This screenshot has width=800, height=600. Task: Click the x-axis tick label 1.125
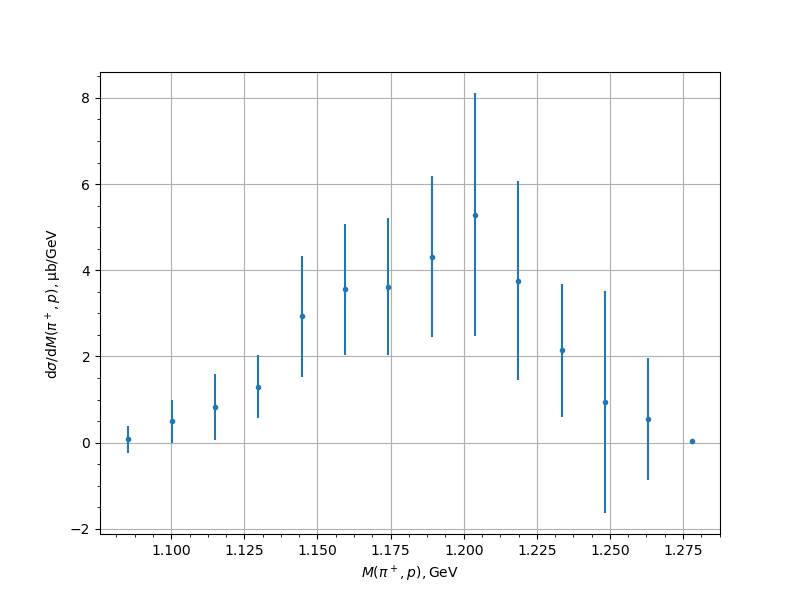(x=245, y=551)
